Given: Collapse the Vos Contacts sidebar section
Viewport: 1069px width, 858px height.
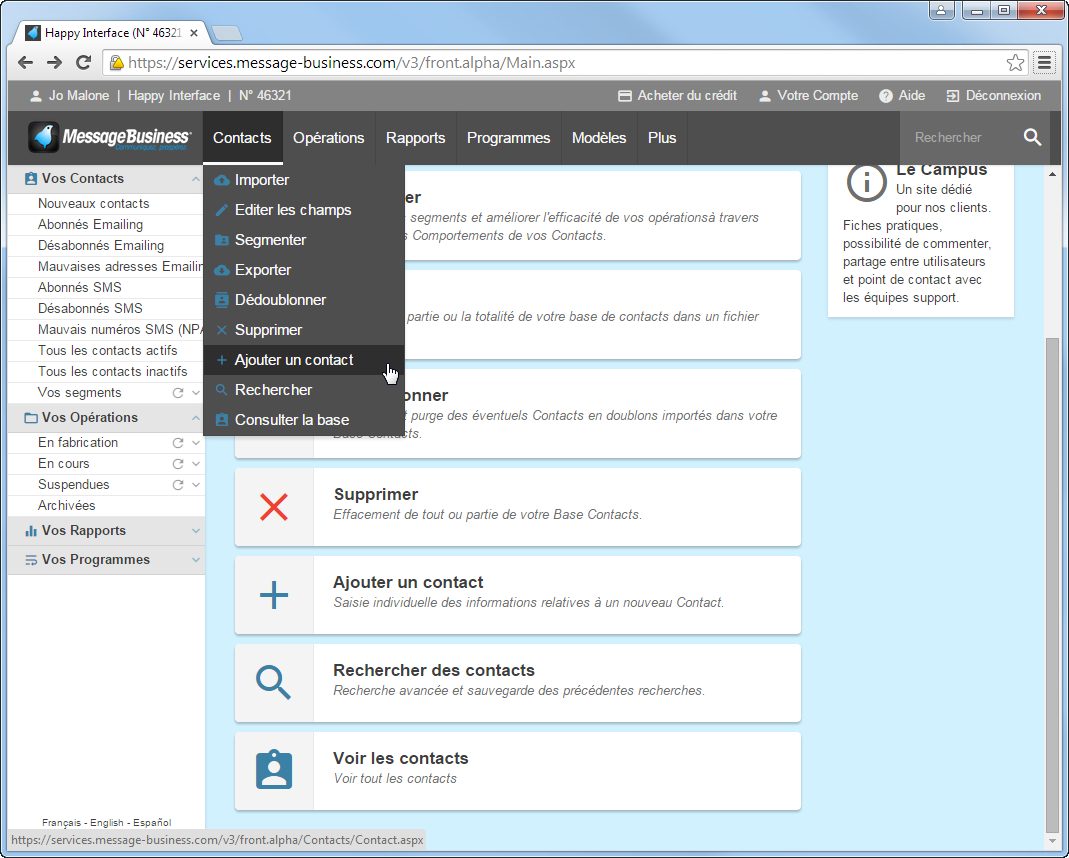Looking at the screenshot, I should click(x=195, y=179).
